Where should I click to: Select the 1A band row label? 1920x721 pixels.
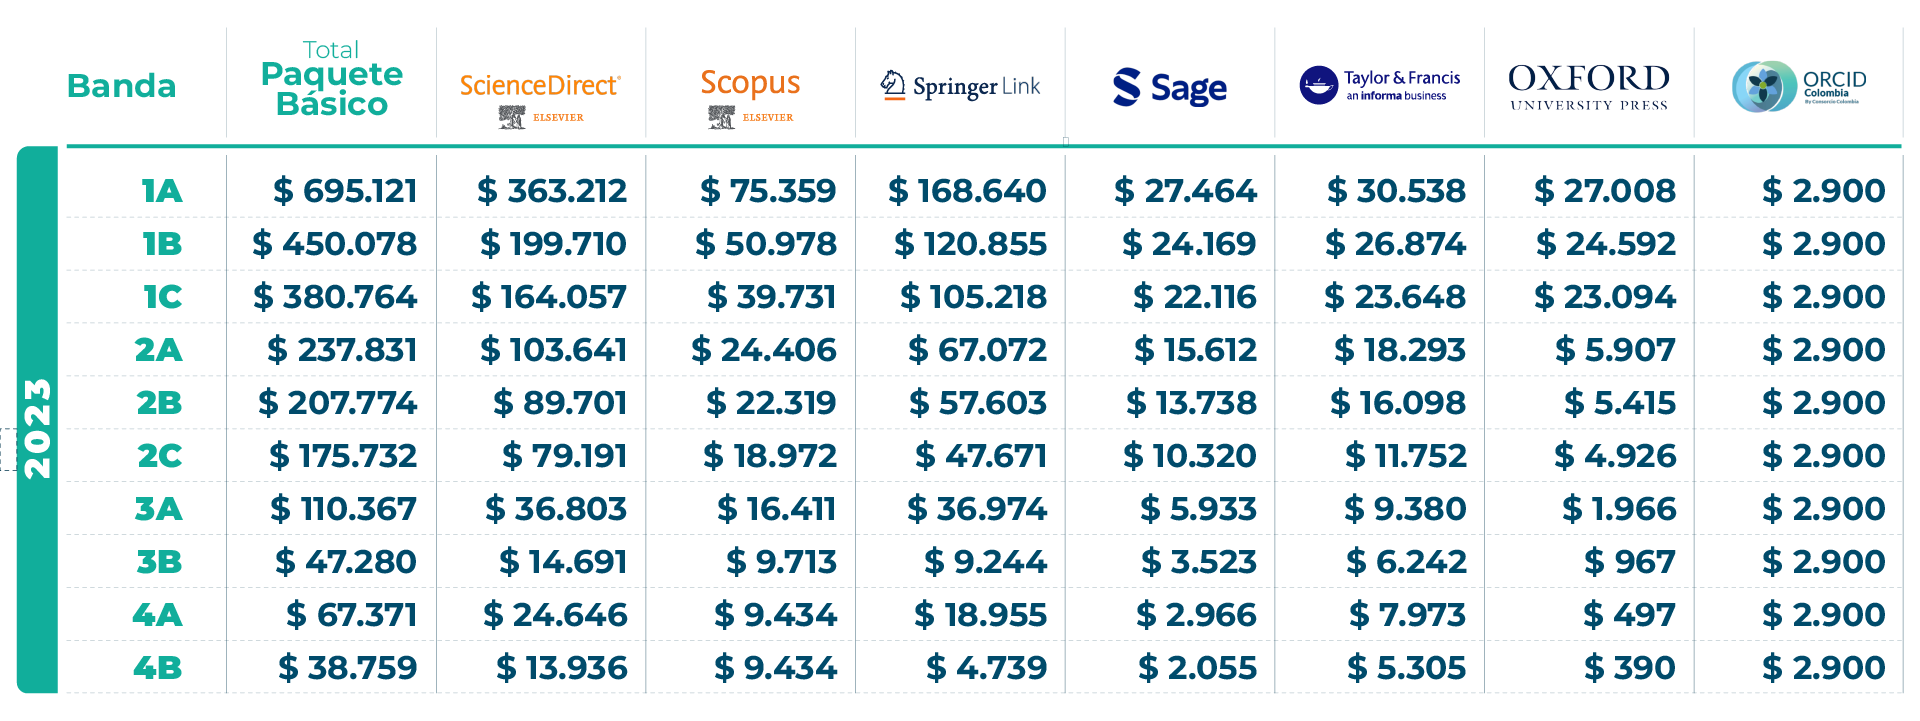point(161,191)
